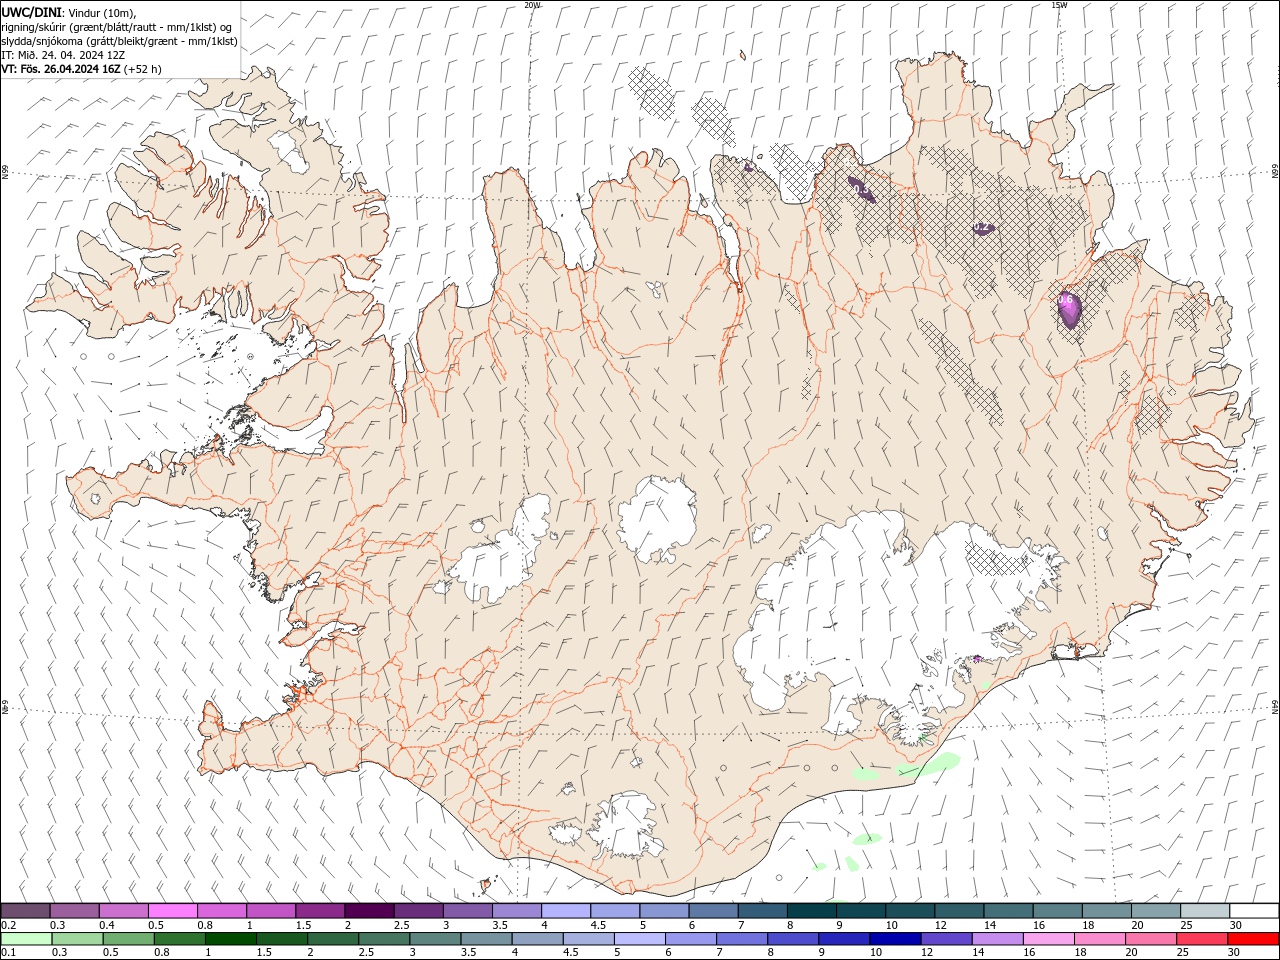The height and width of the screenshot is (960, 1280).
Task: Pick the rain scale swatch starting at 0.5
Action: pos(128,939)
